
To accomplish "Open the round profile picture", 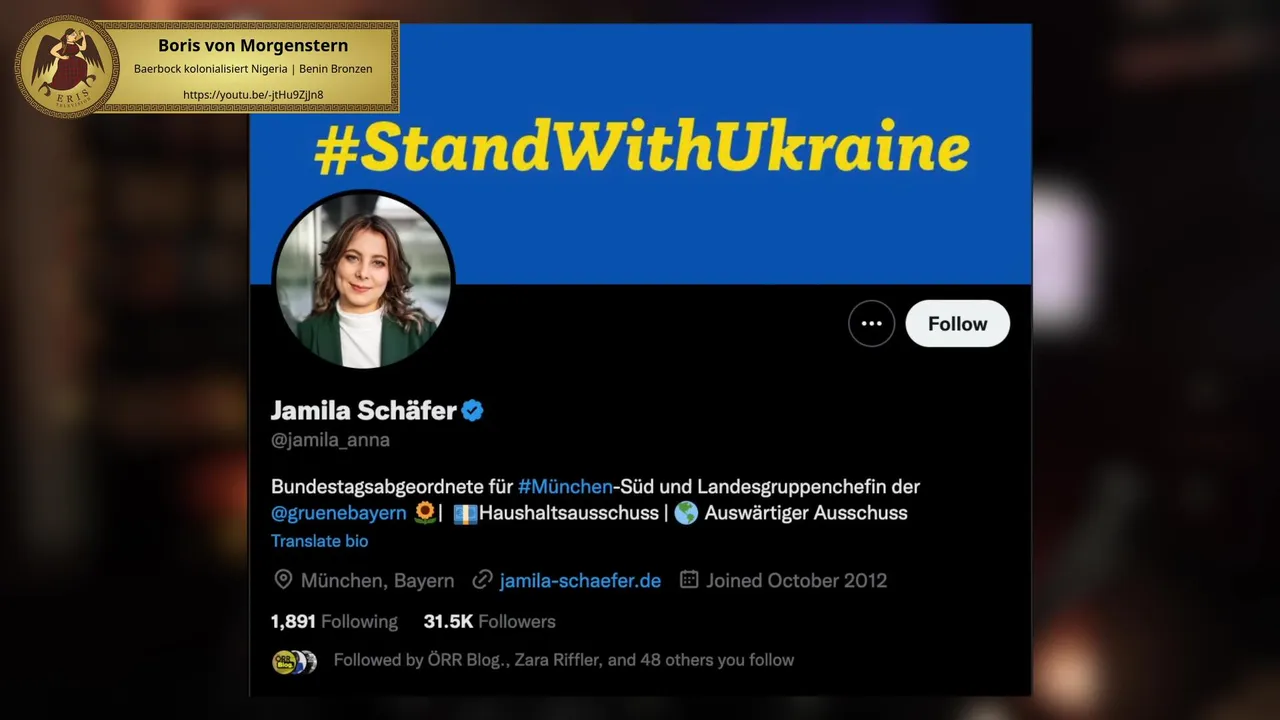I will 363,280.
